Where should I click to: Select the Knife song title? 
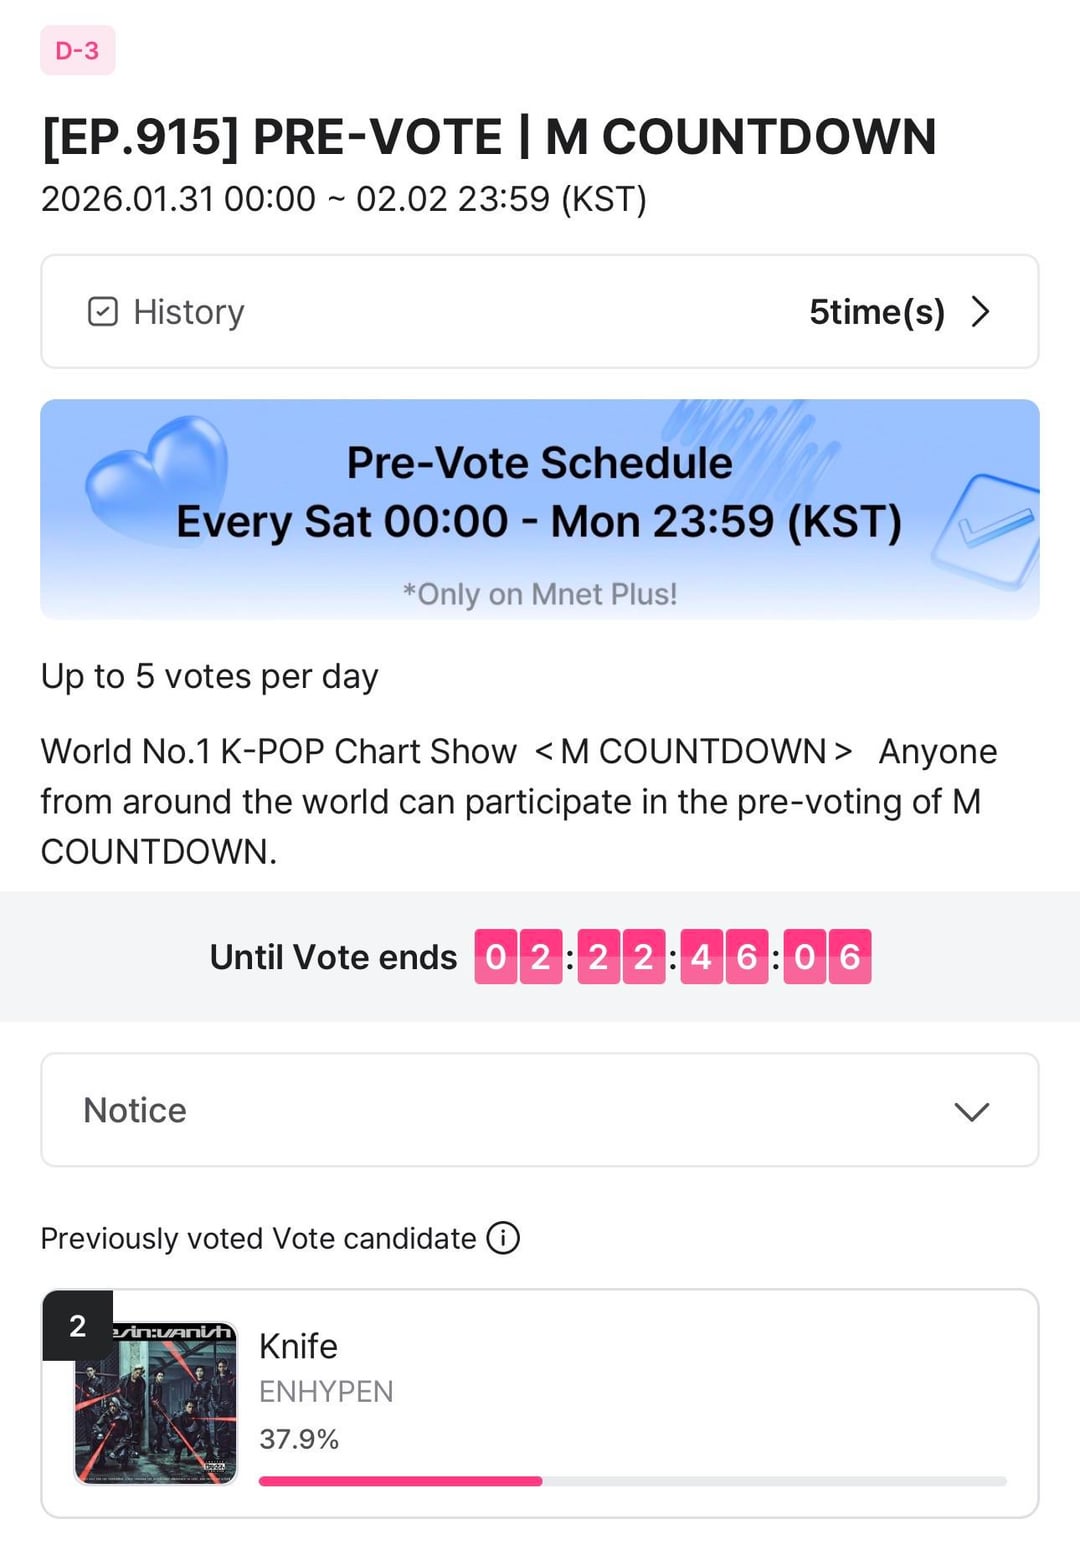pyautogui.click(x=298, y=1346)
